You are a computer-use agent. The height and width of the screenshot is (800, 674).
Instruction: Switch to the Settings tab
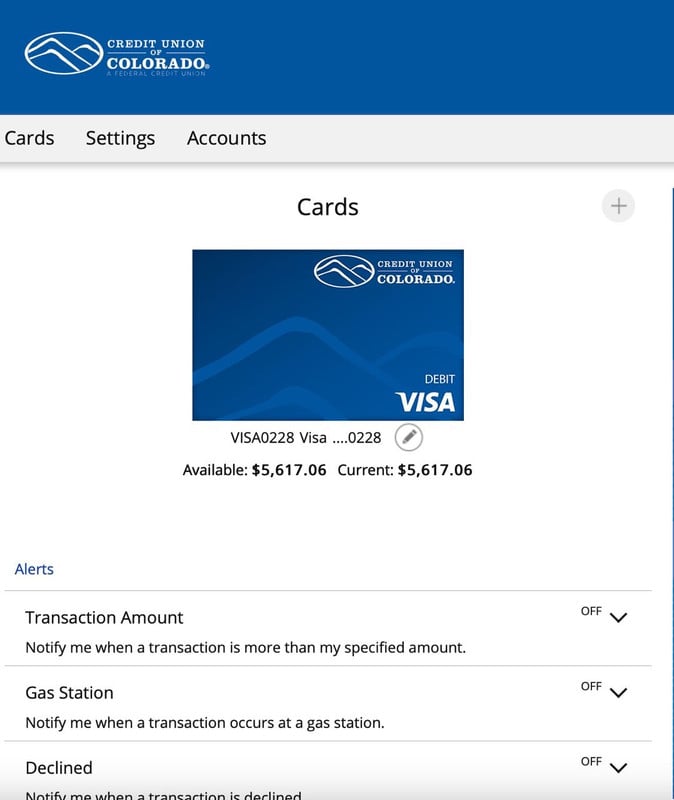click(120, 138)
